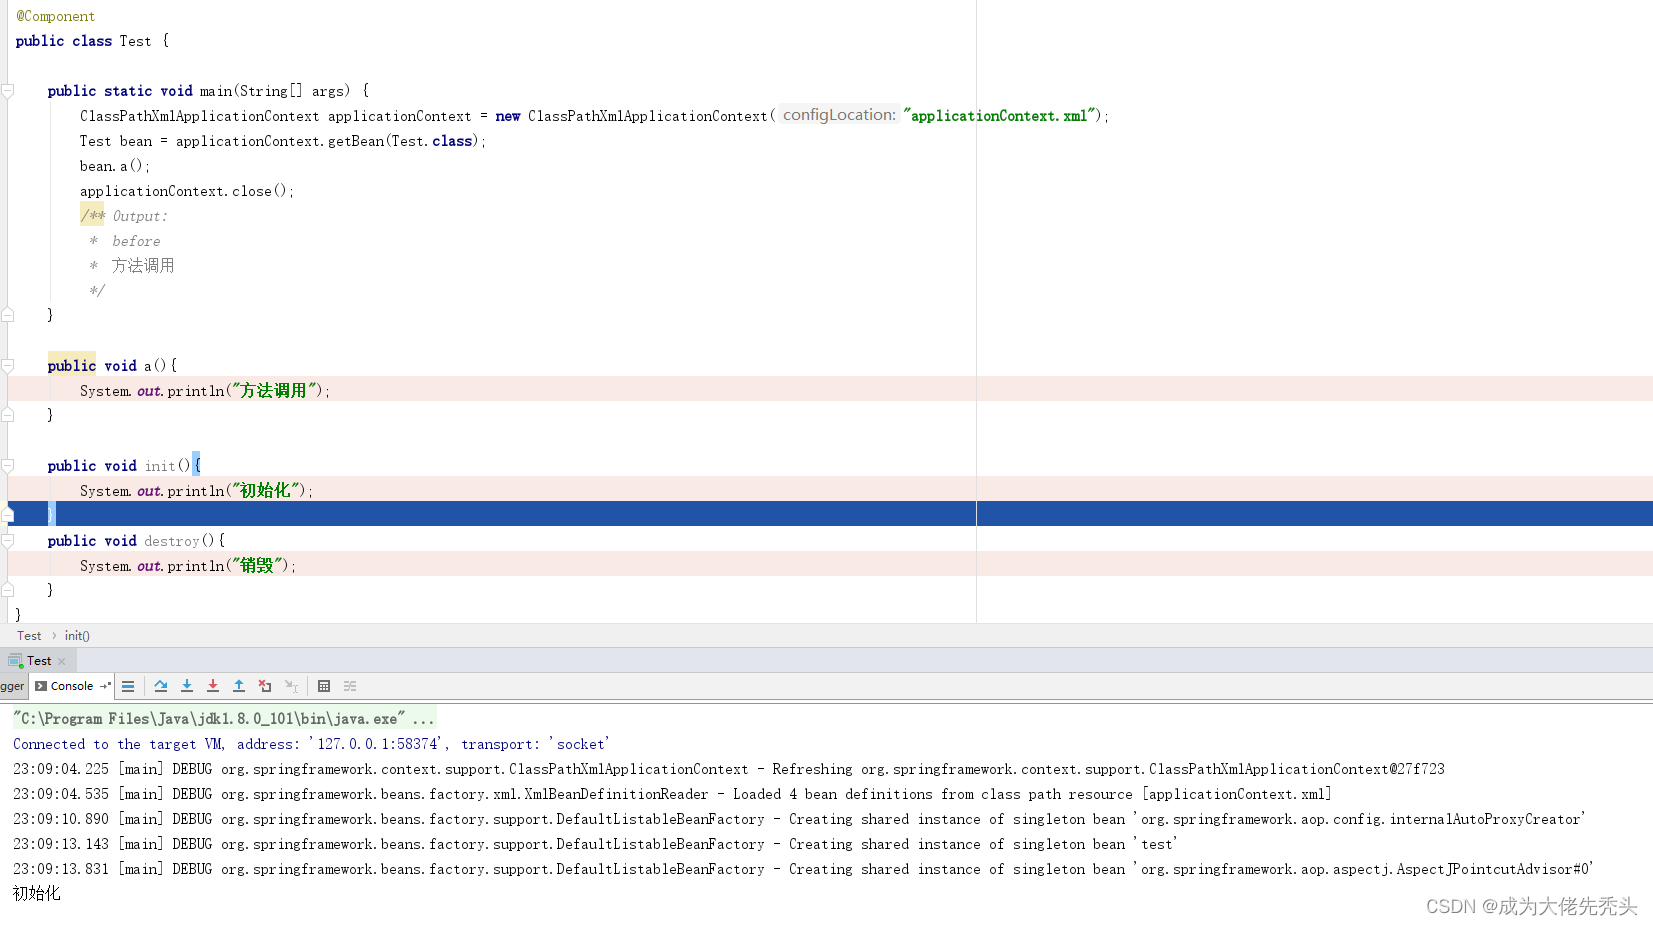Screen dimensions: 1653x925
Task: Click the println line with 方法调用
Action: (205, 390)
